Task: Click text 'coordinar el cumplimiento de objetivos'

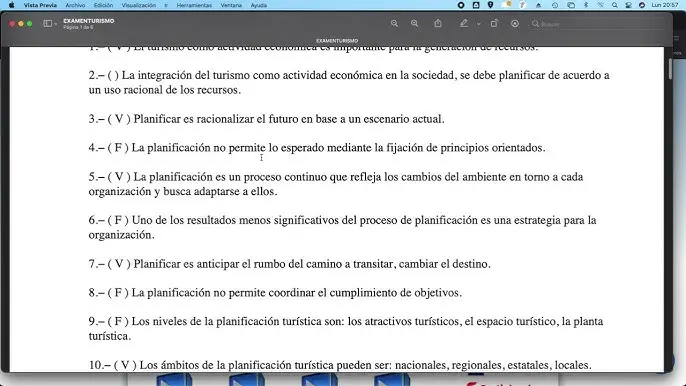Action: pyautogui.click(x=364, y=293)
